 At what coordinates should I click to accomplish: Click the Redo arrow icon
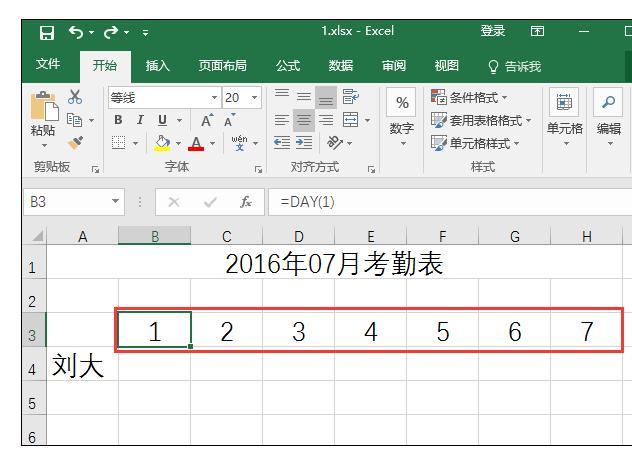click(111, 32)
